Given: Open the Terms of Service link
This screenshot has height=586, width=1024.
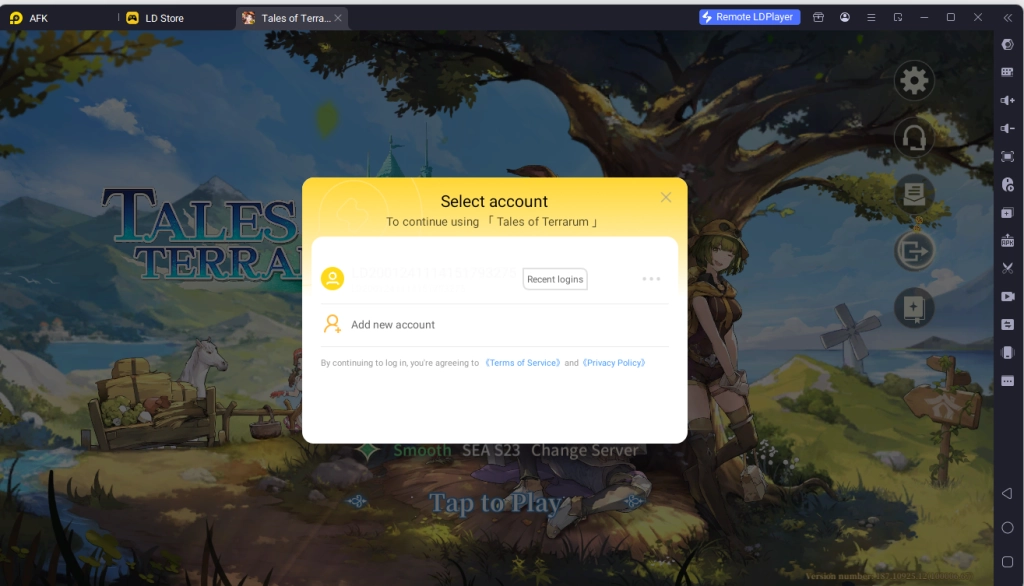Looking at the screenshot, I should 522,363.
